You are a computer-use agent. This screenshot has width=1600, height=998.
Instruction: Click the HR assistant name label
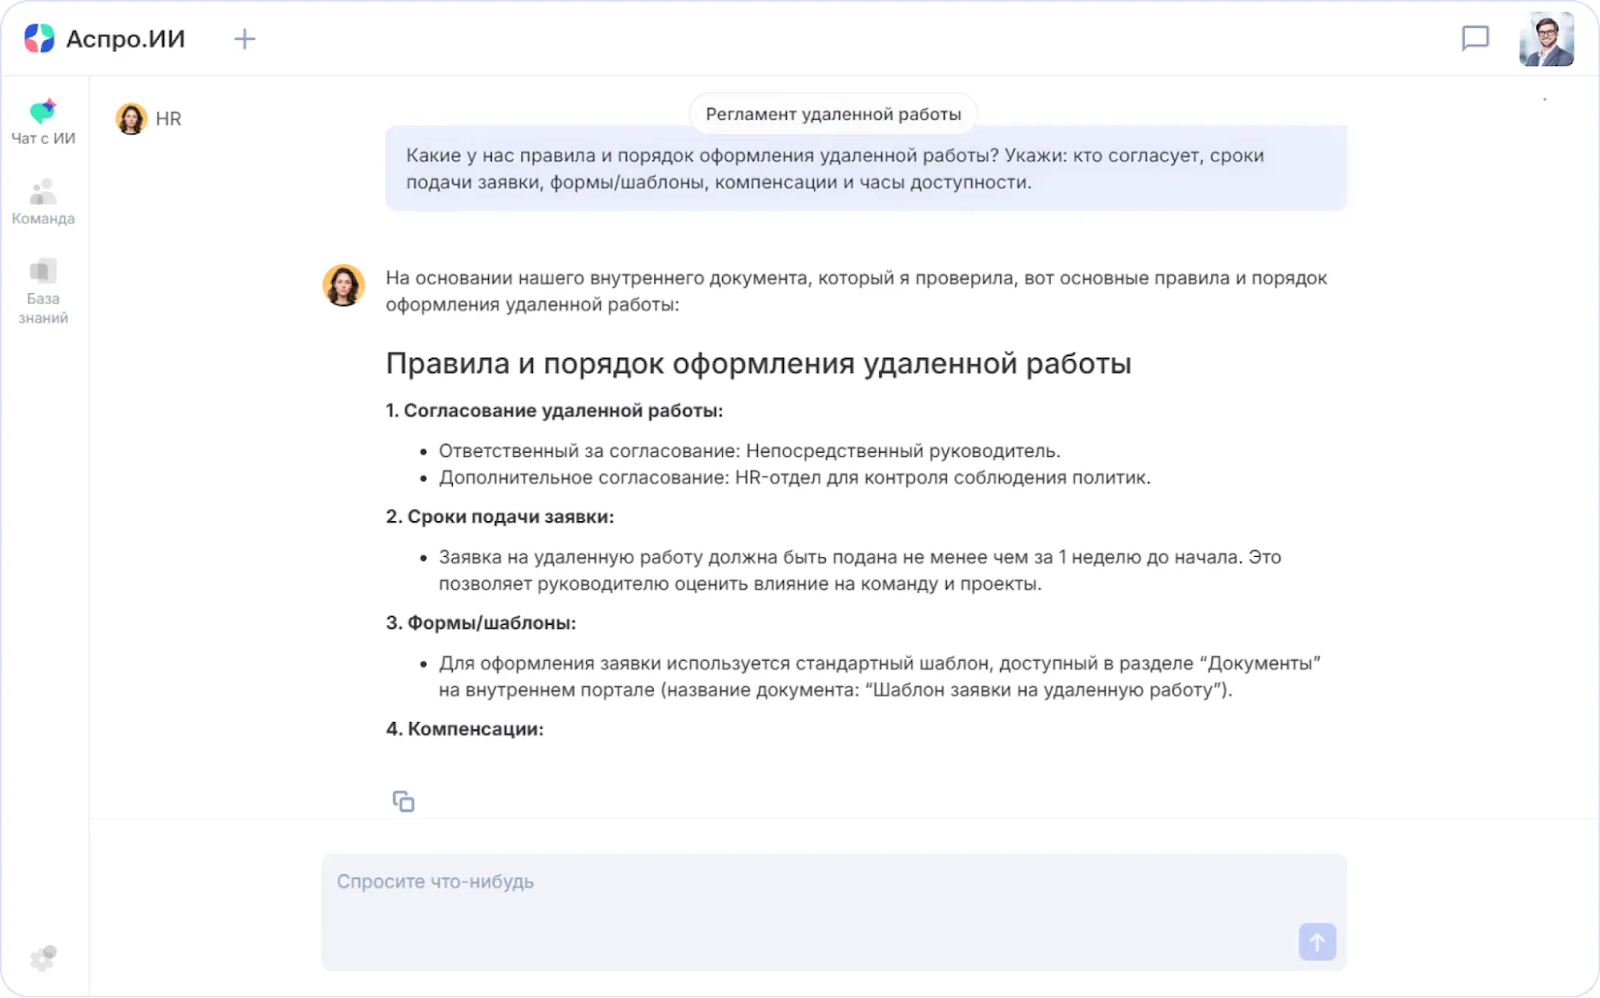168,119
